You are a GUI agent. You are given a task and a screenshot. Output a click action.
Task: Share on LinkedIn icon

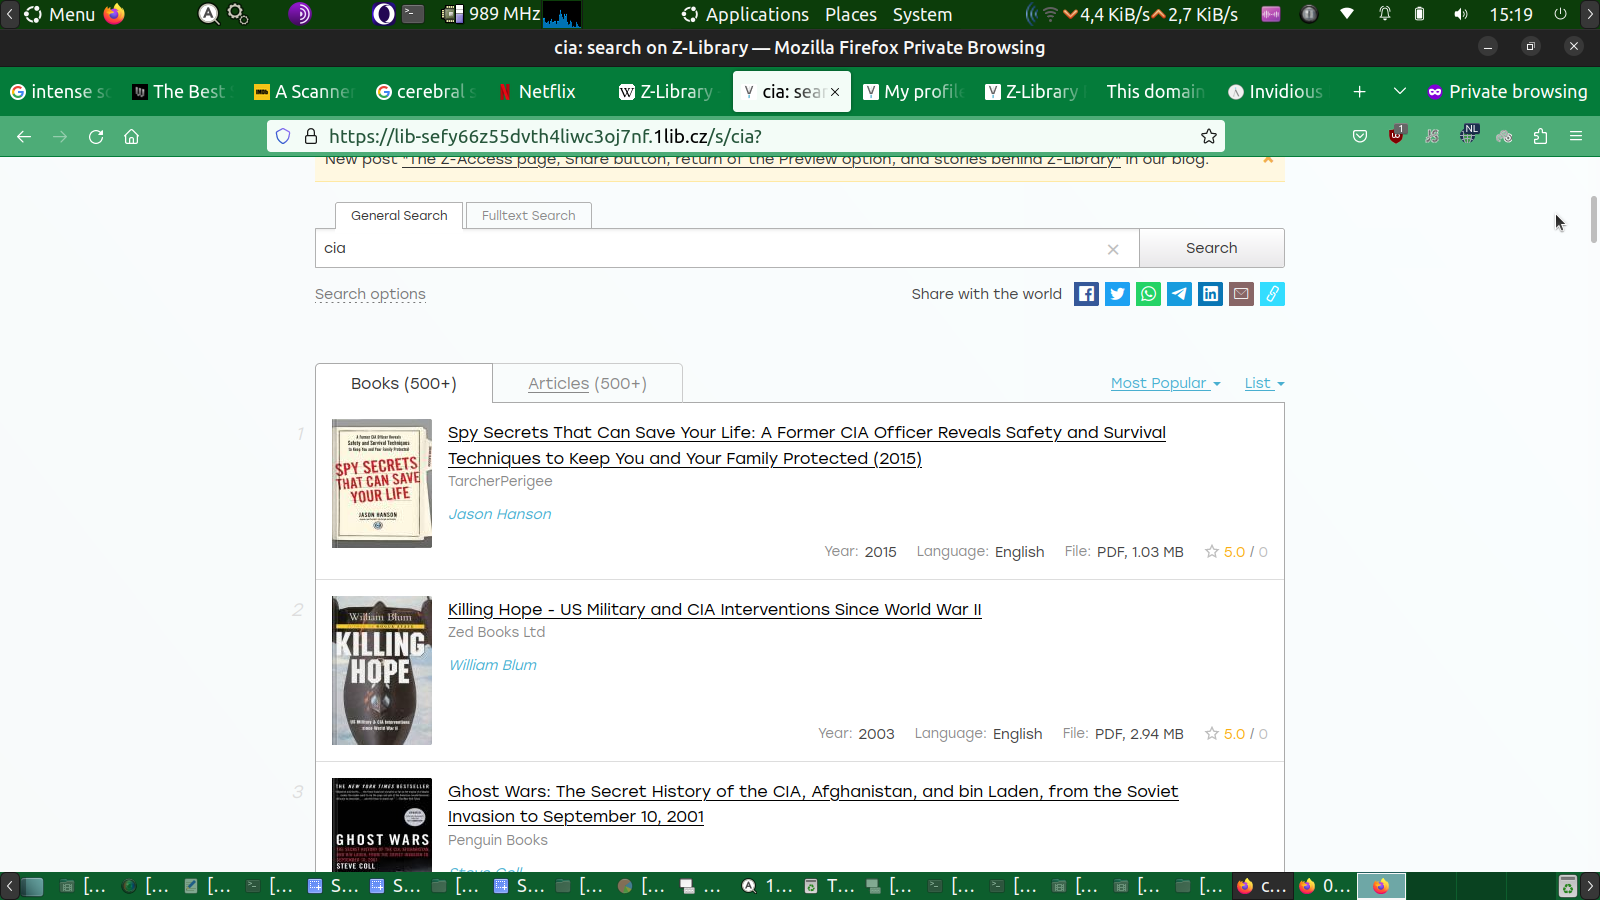coord(1210,294)
